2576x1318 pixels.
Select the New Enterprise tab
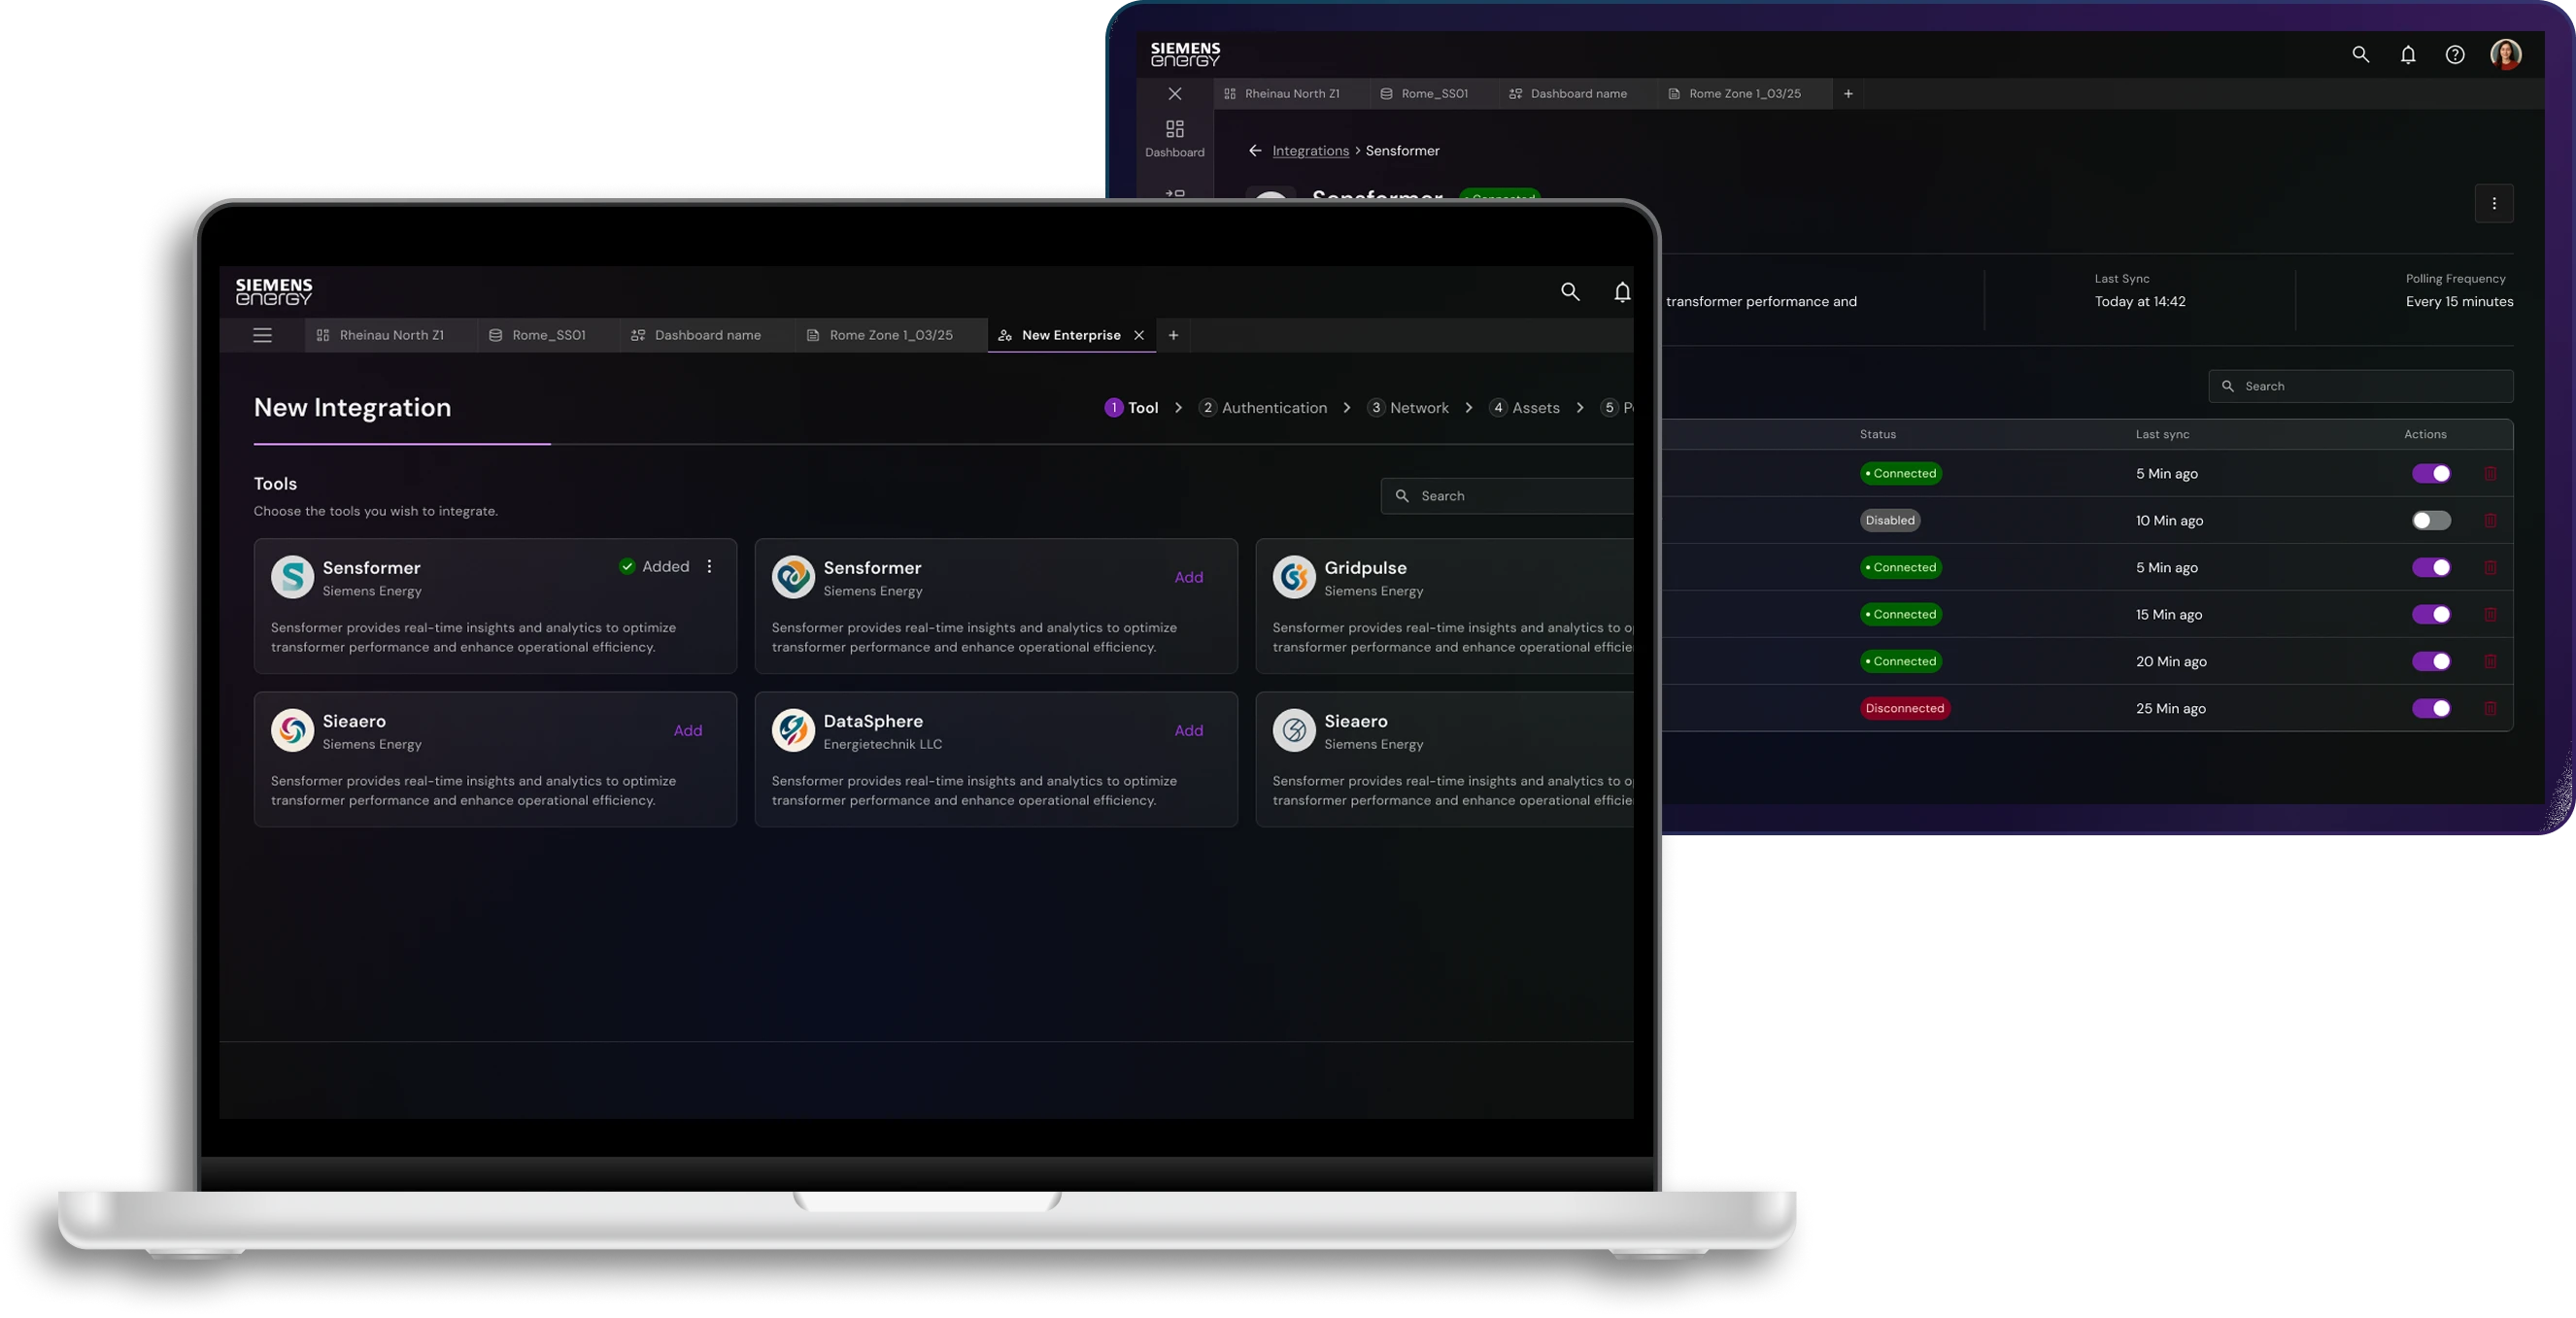click(1070, 335)
